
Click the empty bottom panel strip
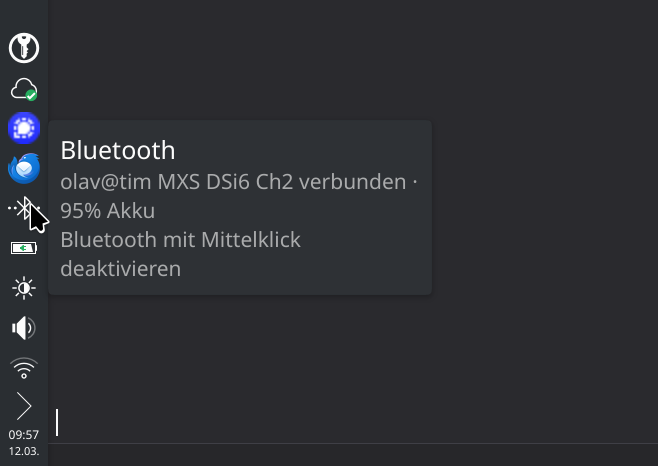[350, 455]
